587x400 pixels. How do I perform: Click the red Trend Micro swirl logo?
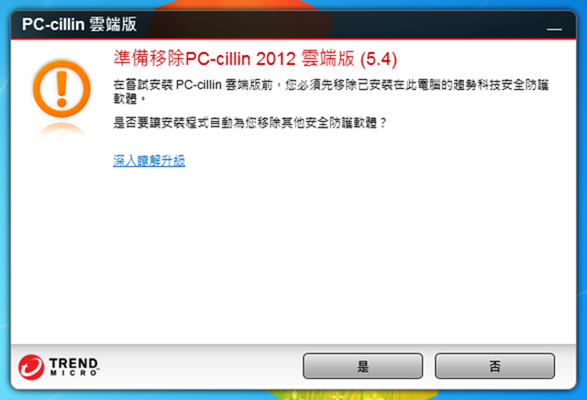[31, 367]
